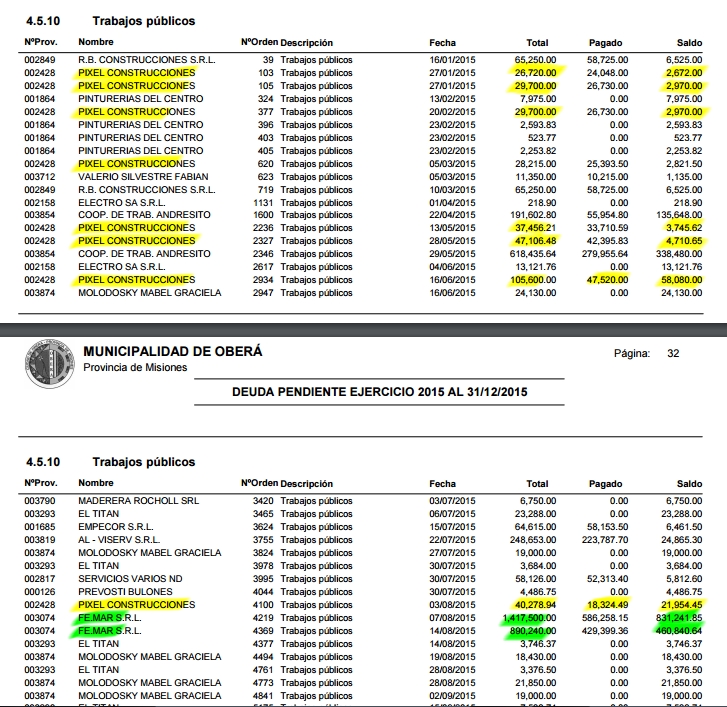
Task: Select the Provincia de Misiones subtitle
Action: click(x=134, y=368)
